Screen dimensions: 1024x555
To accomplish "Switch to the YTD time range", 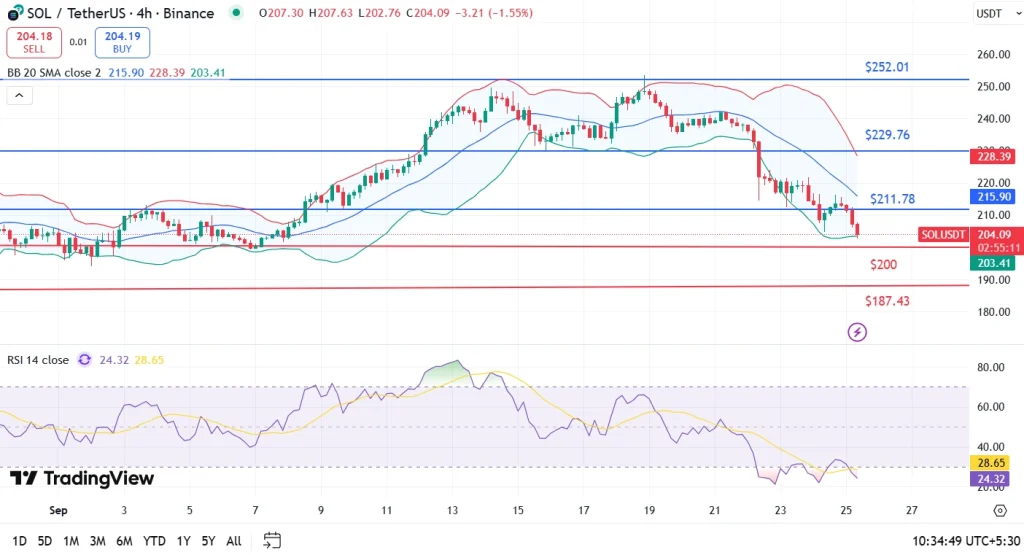I will 153,541.
